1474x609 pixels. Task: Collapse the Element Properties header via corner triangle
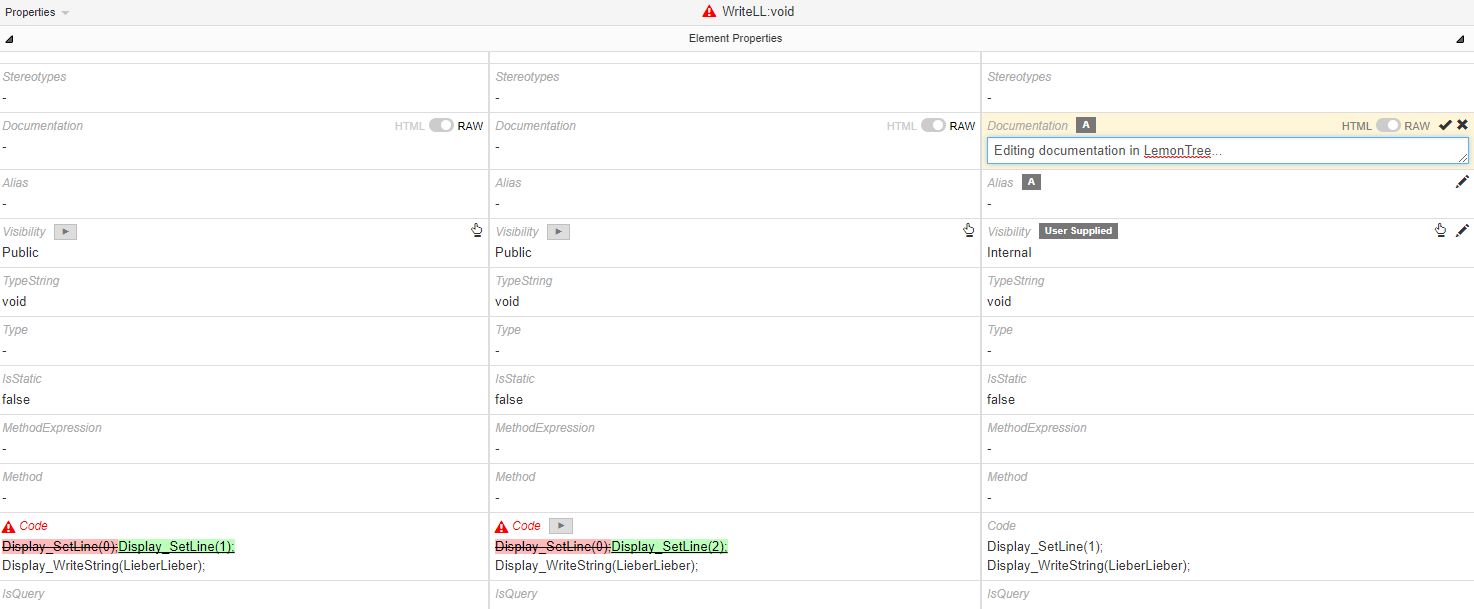(9, 38)
